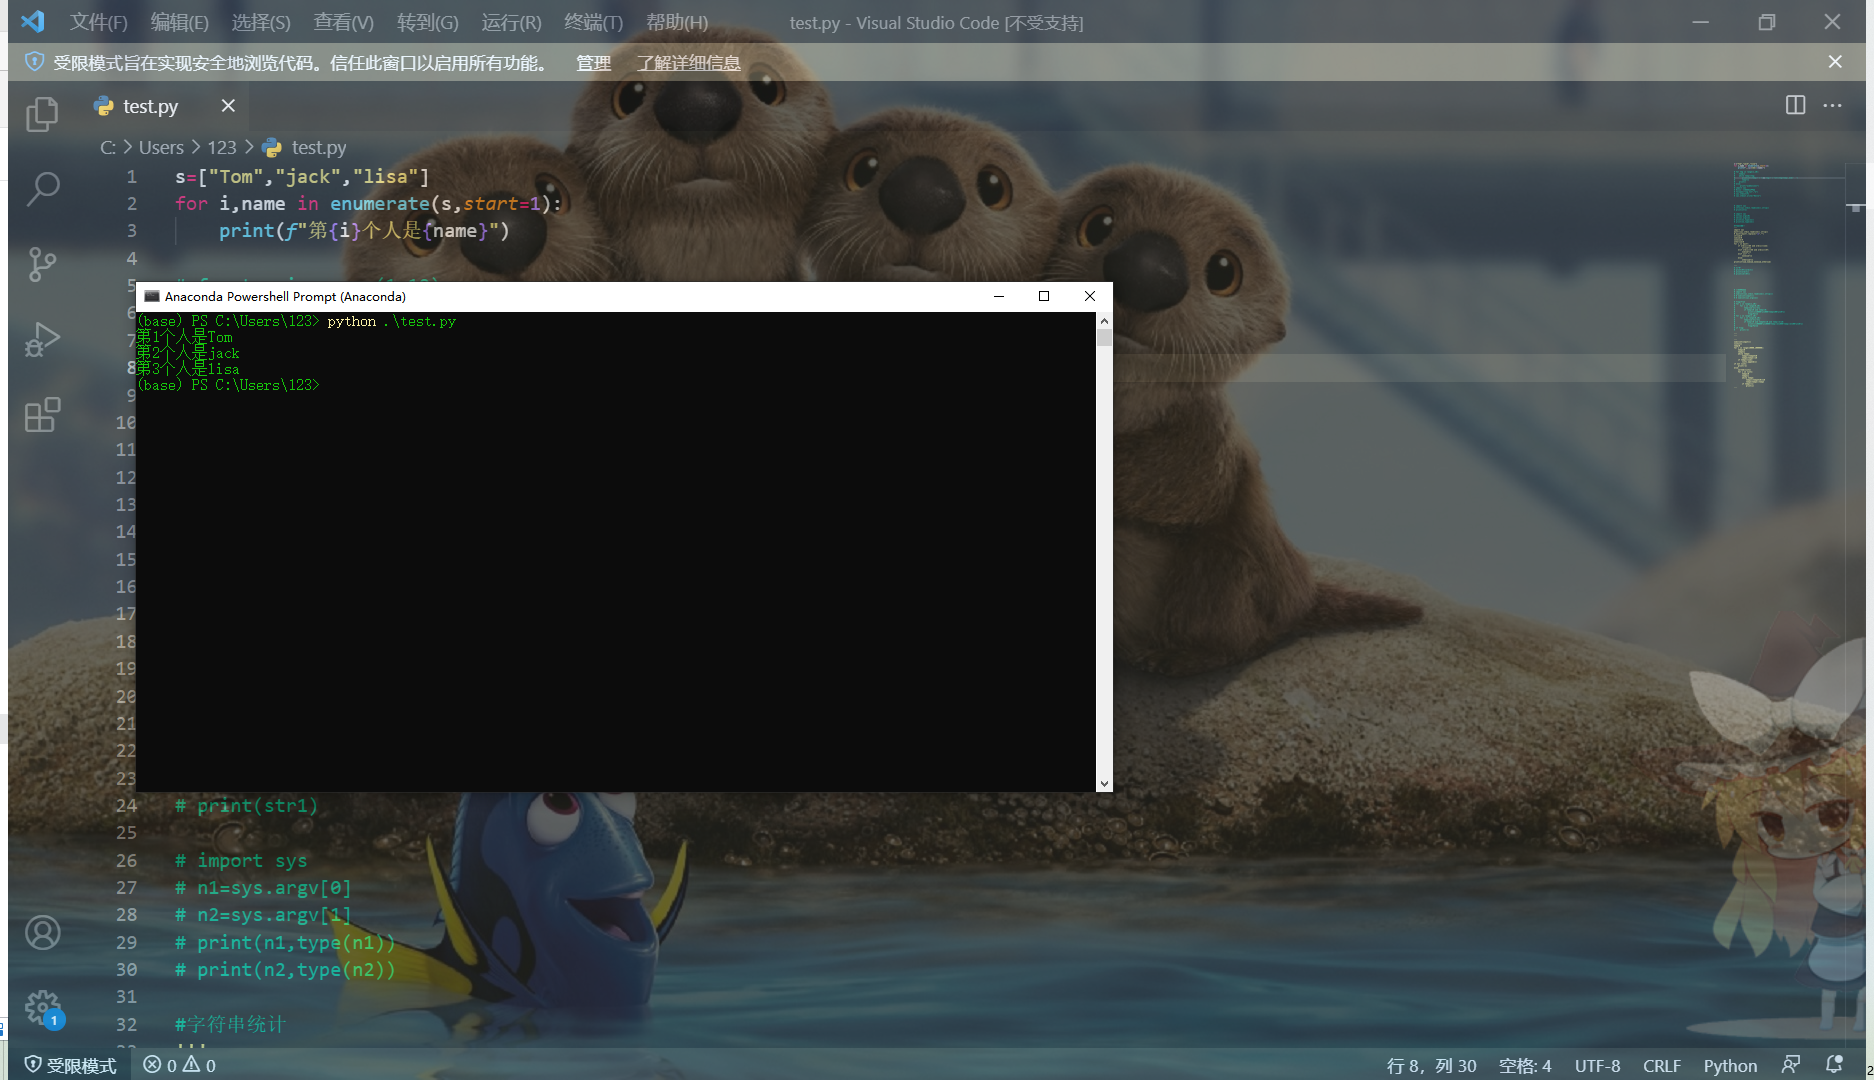Click the feedback icon in status bar
Image resolution: width=1874 pixels, height=1080 pixels.
pos(1791,1065)
